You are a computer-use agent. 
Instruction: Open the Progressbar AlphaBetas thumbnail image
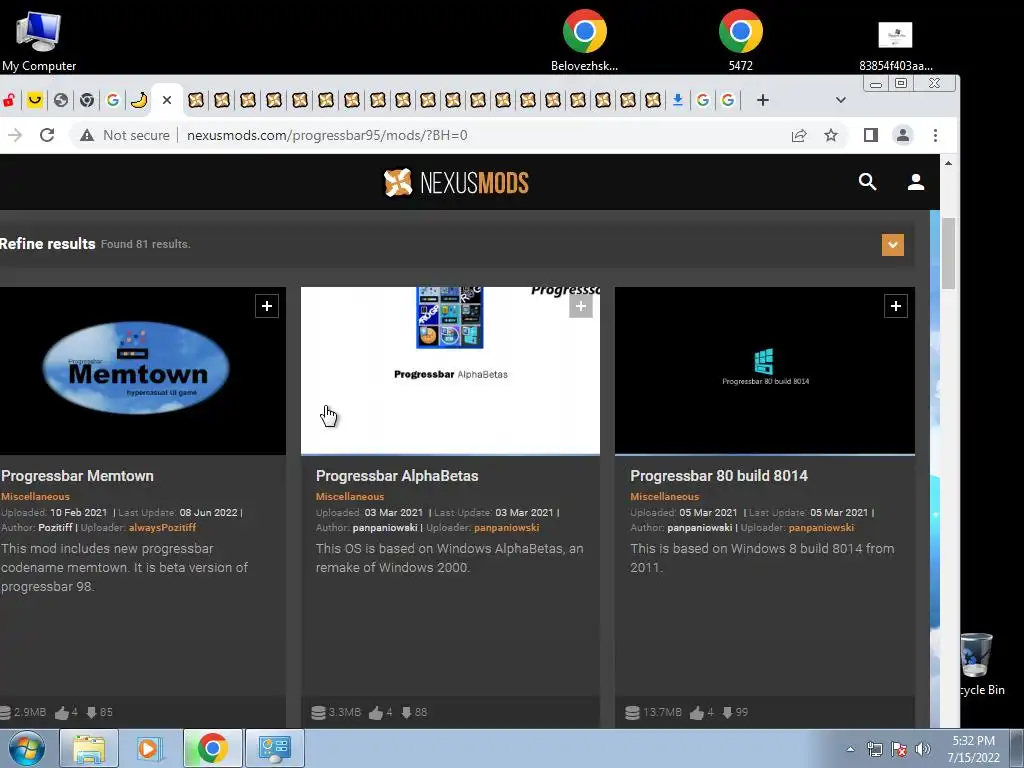pyautogui.click(x=450, y=370)
